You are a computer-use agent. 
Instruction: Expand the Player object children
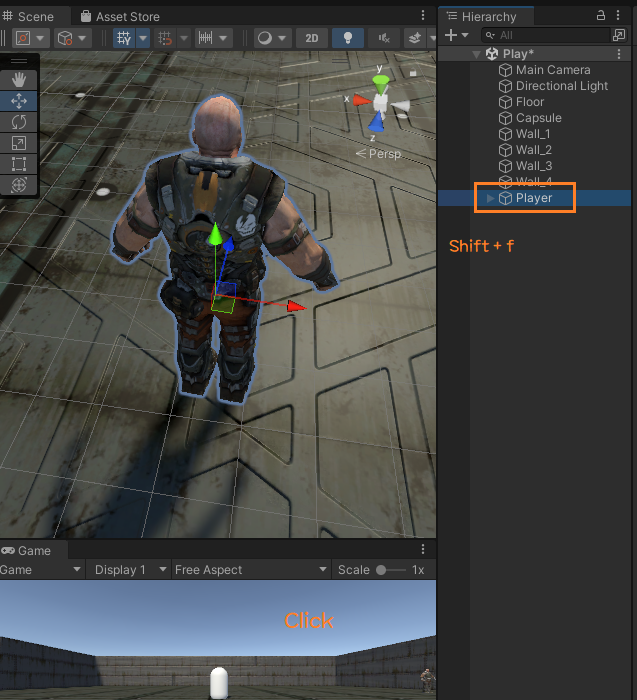click(x=490, y=198)
